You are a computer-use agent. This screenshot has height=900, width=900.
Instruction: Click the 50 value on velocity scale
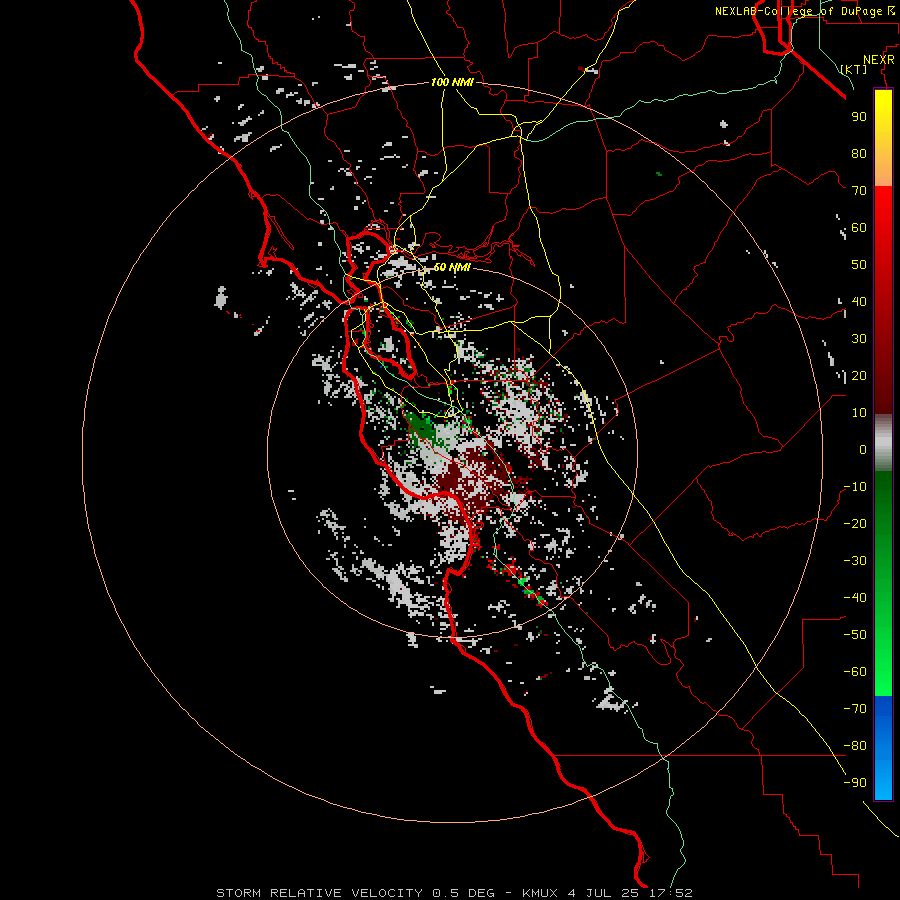pos(859,265)
